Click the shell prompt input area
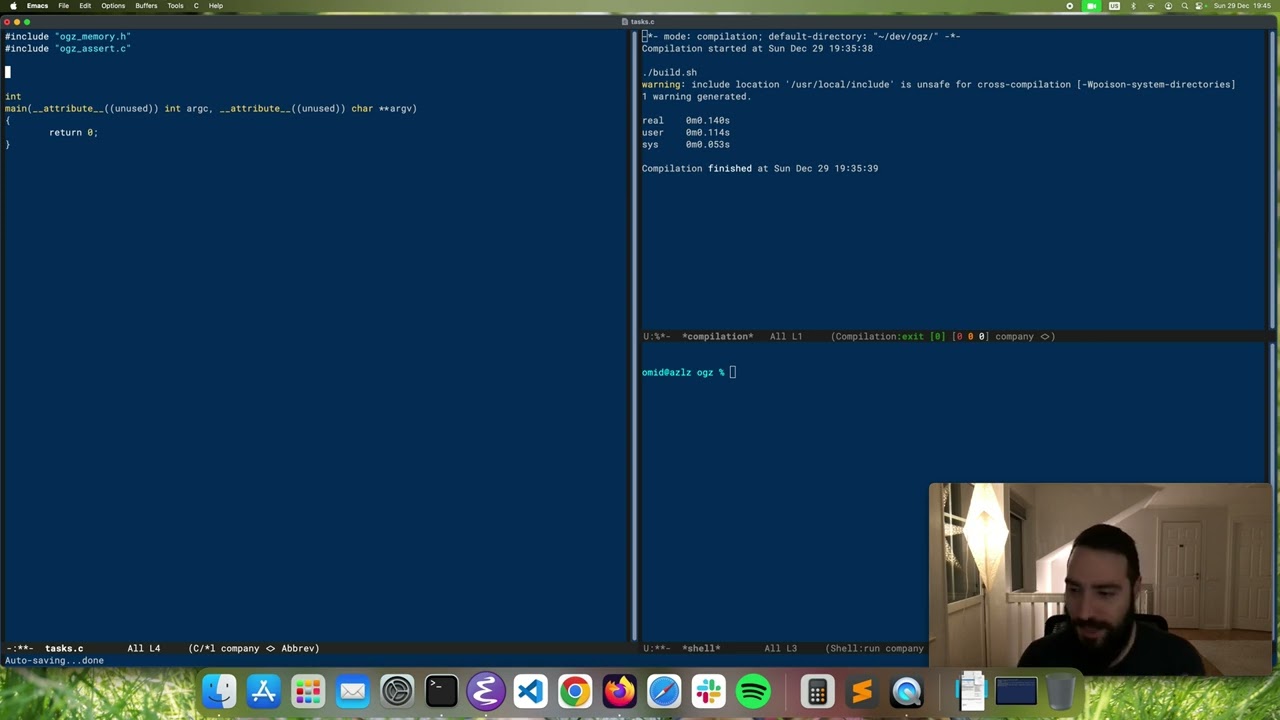This screenshot has width=1280, height=720. click(733, 372)
